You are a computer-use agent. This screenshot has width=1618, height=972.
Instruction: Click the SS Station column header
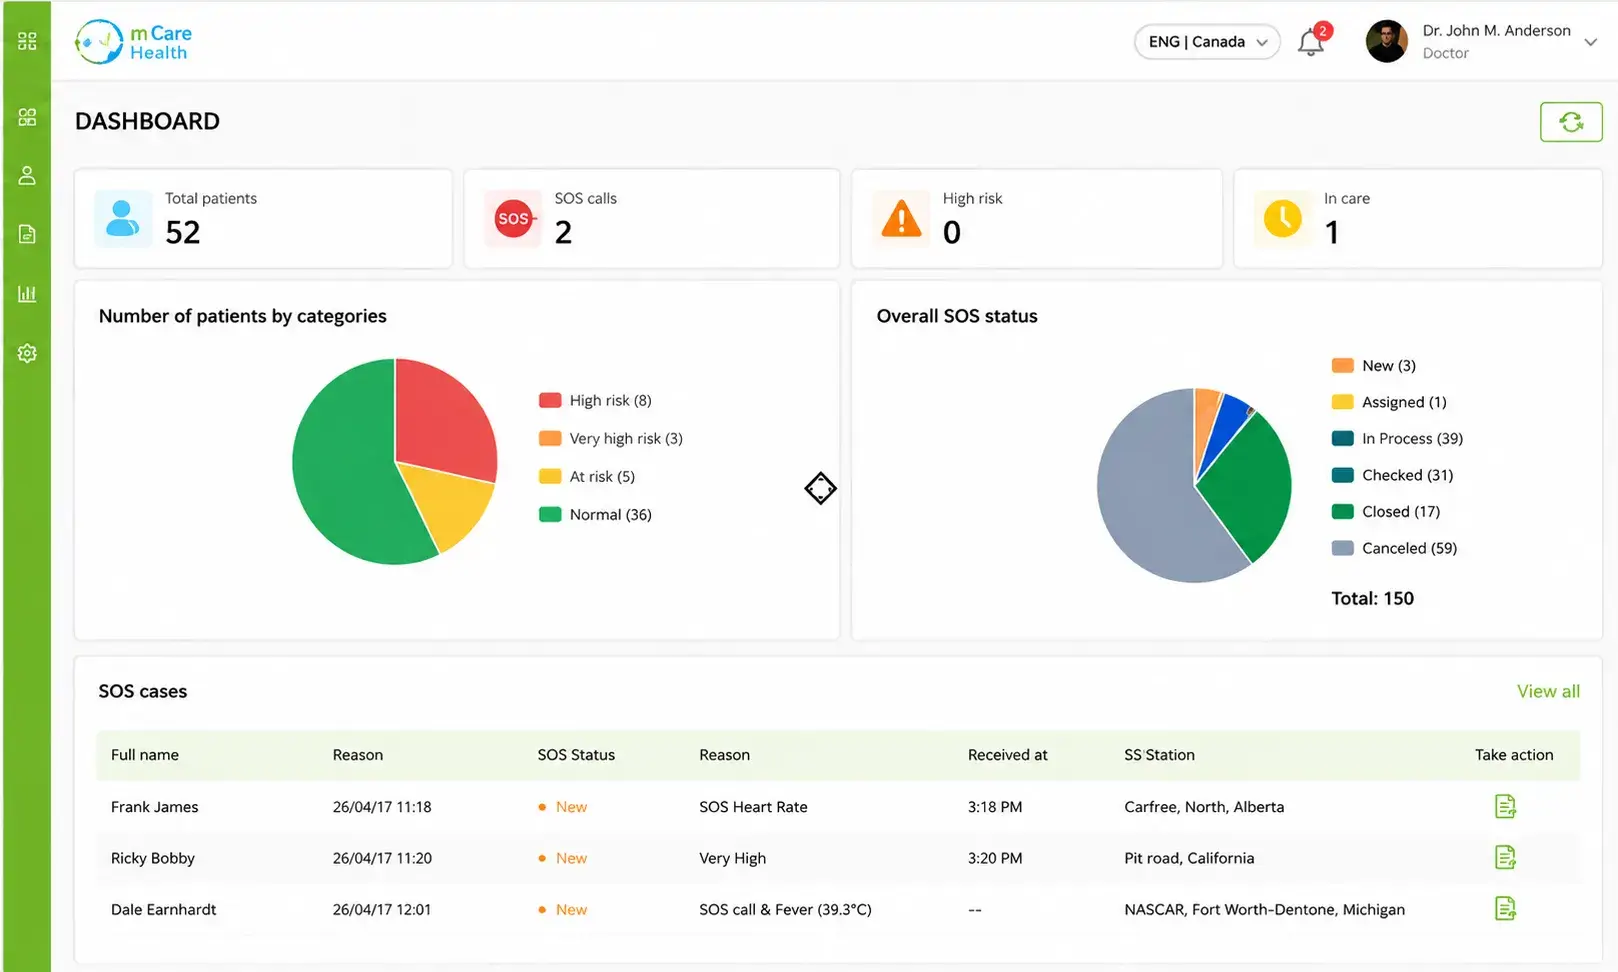(1159, 755)
